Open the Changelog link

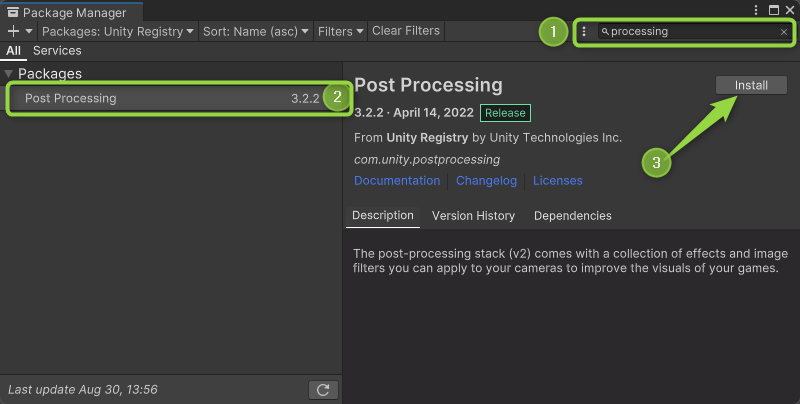pyautogui.click(x=486, y=181)
